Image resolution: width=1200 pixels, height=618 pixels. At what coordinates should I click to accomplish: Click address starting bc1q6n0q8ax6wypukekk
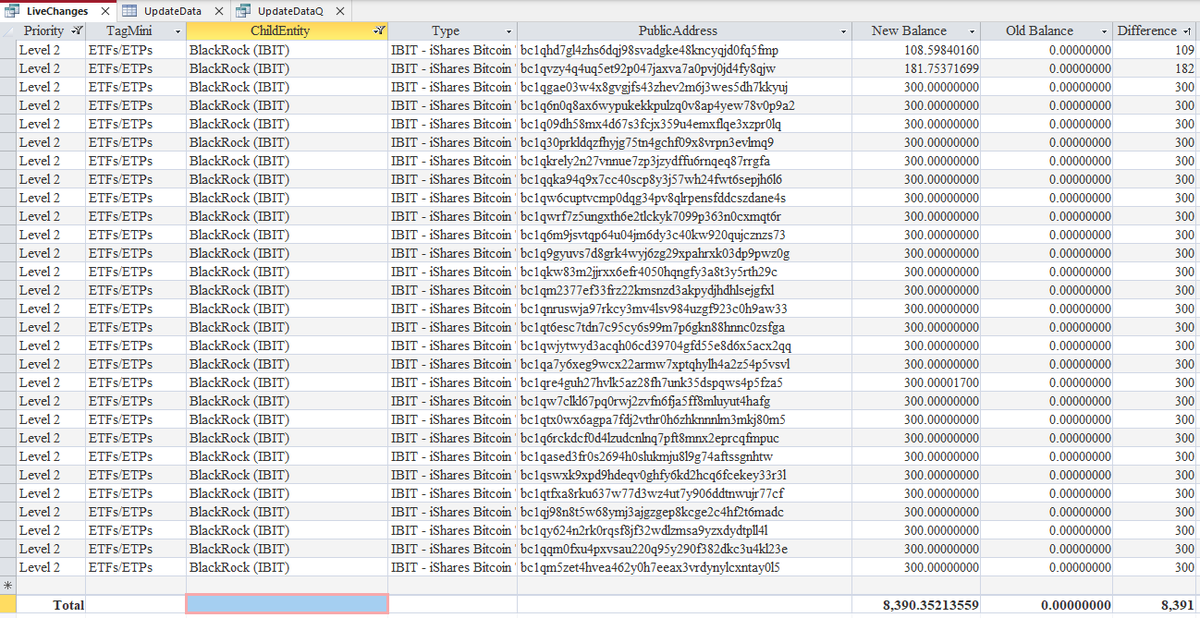click(658, 105)
